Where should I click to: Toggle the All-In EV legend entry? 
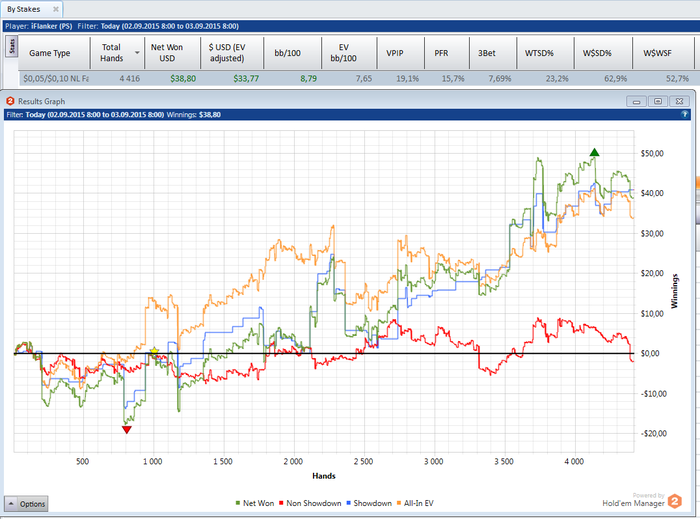[x=415, y=503]
